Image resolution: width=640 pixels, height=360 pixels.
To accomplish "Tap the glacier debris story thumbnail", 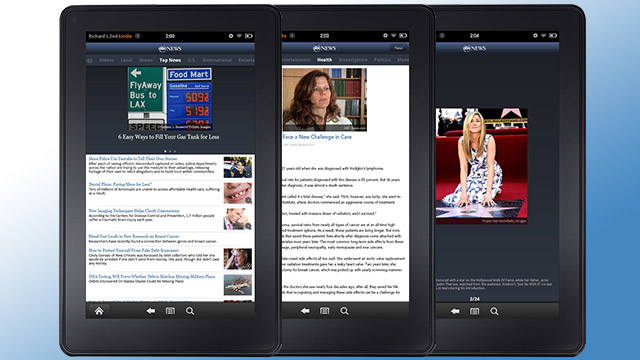I will tap(238, 284).
